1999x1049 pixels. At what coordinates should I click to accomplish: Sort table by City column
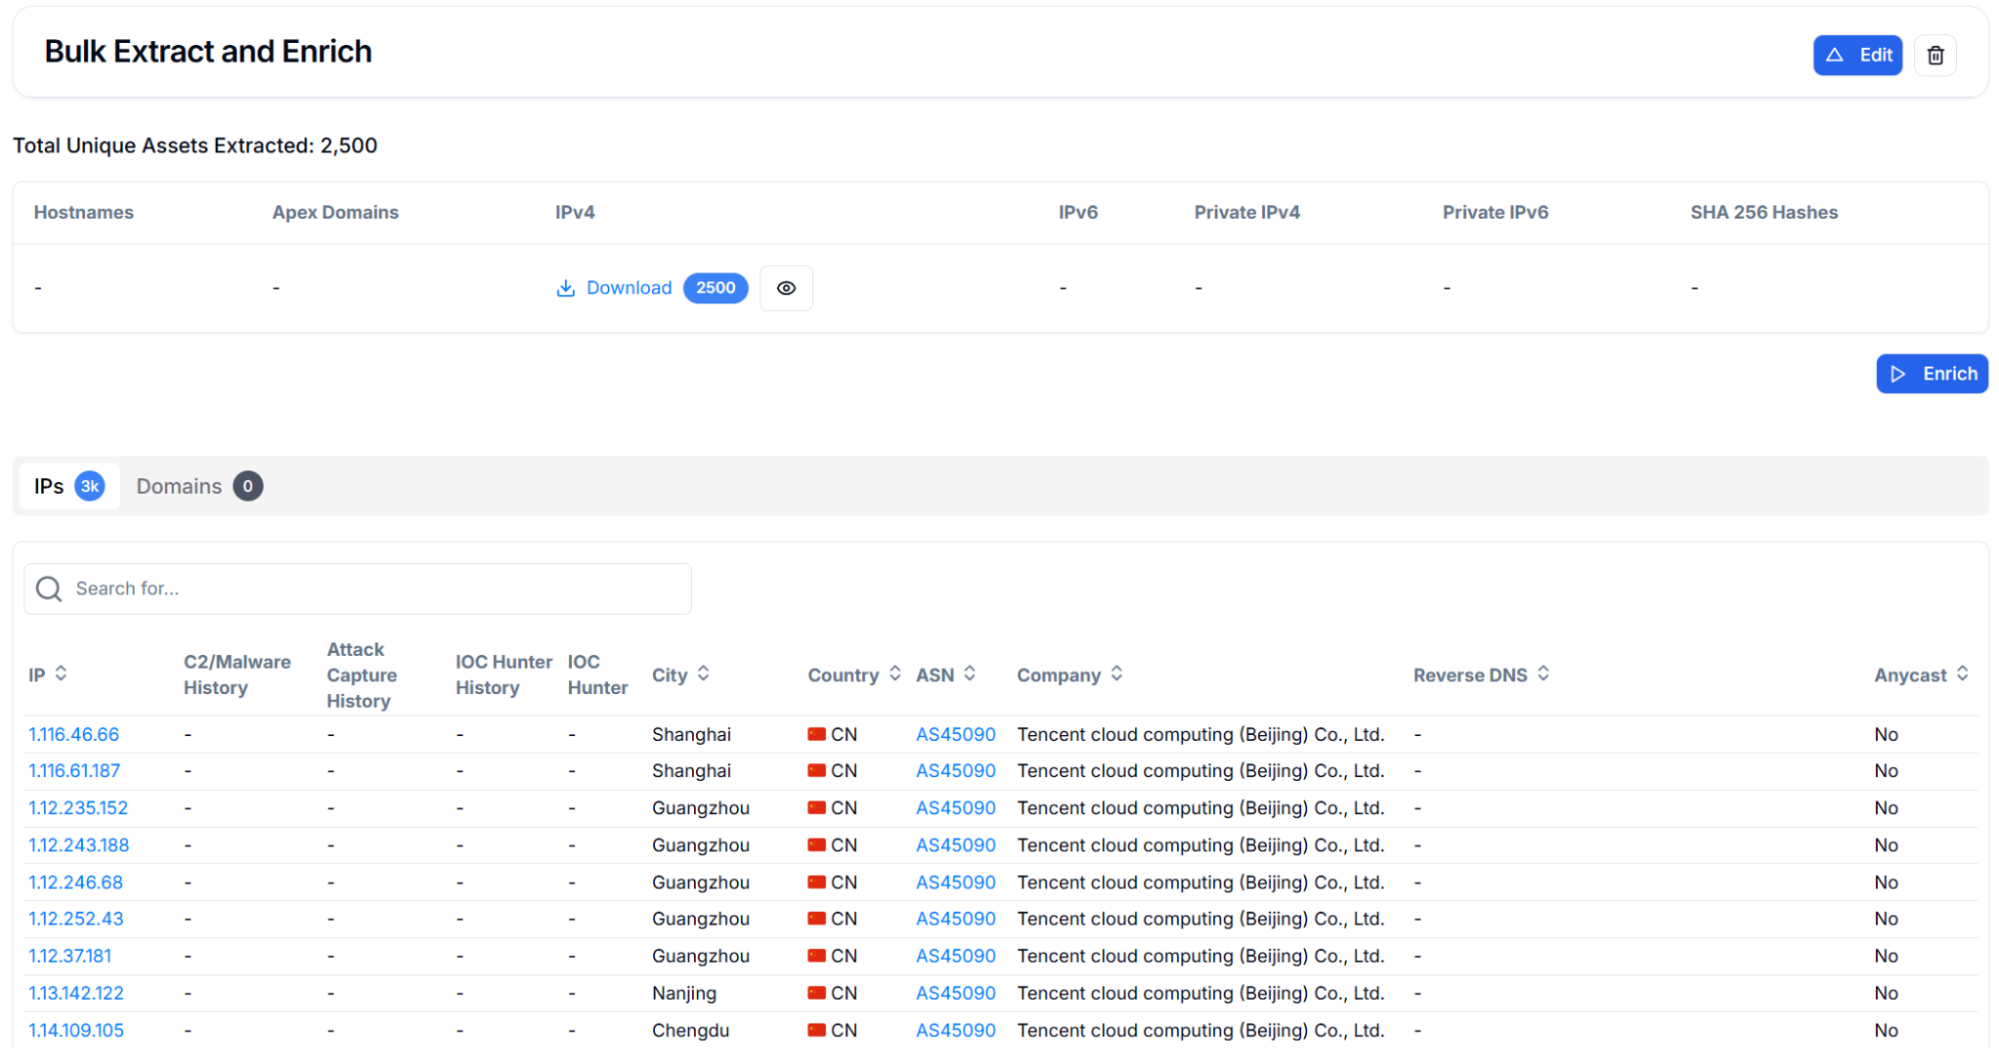tap(703, 674)
